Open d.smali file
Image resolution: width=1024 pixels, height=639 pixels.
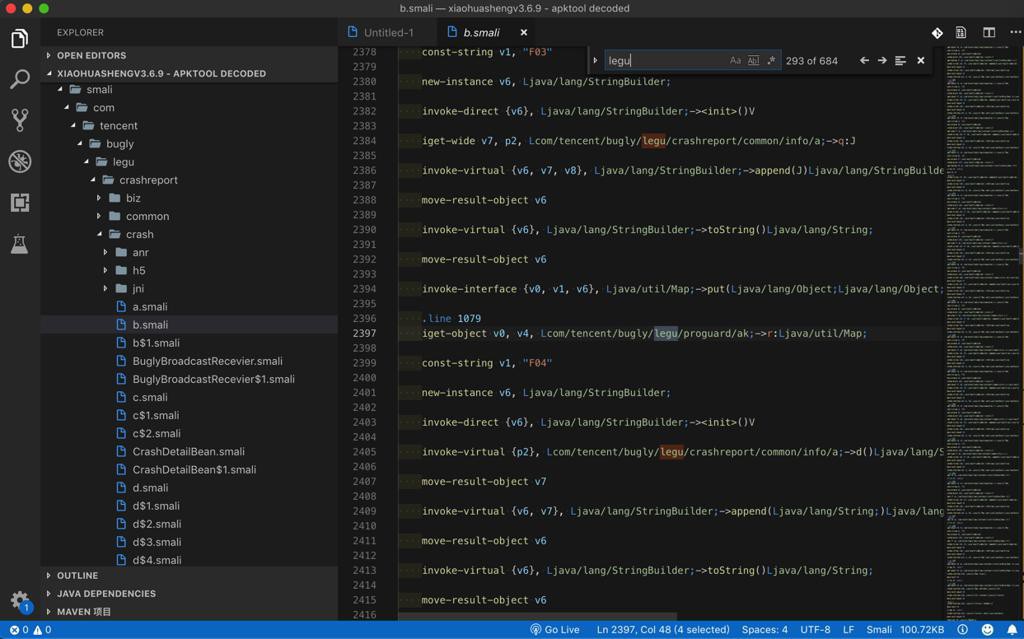click(x=189, y=487)
